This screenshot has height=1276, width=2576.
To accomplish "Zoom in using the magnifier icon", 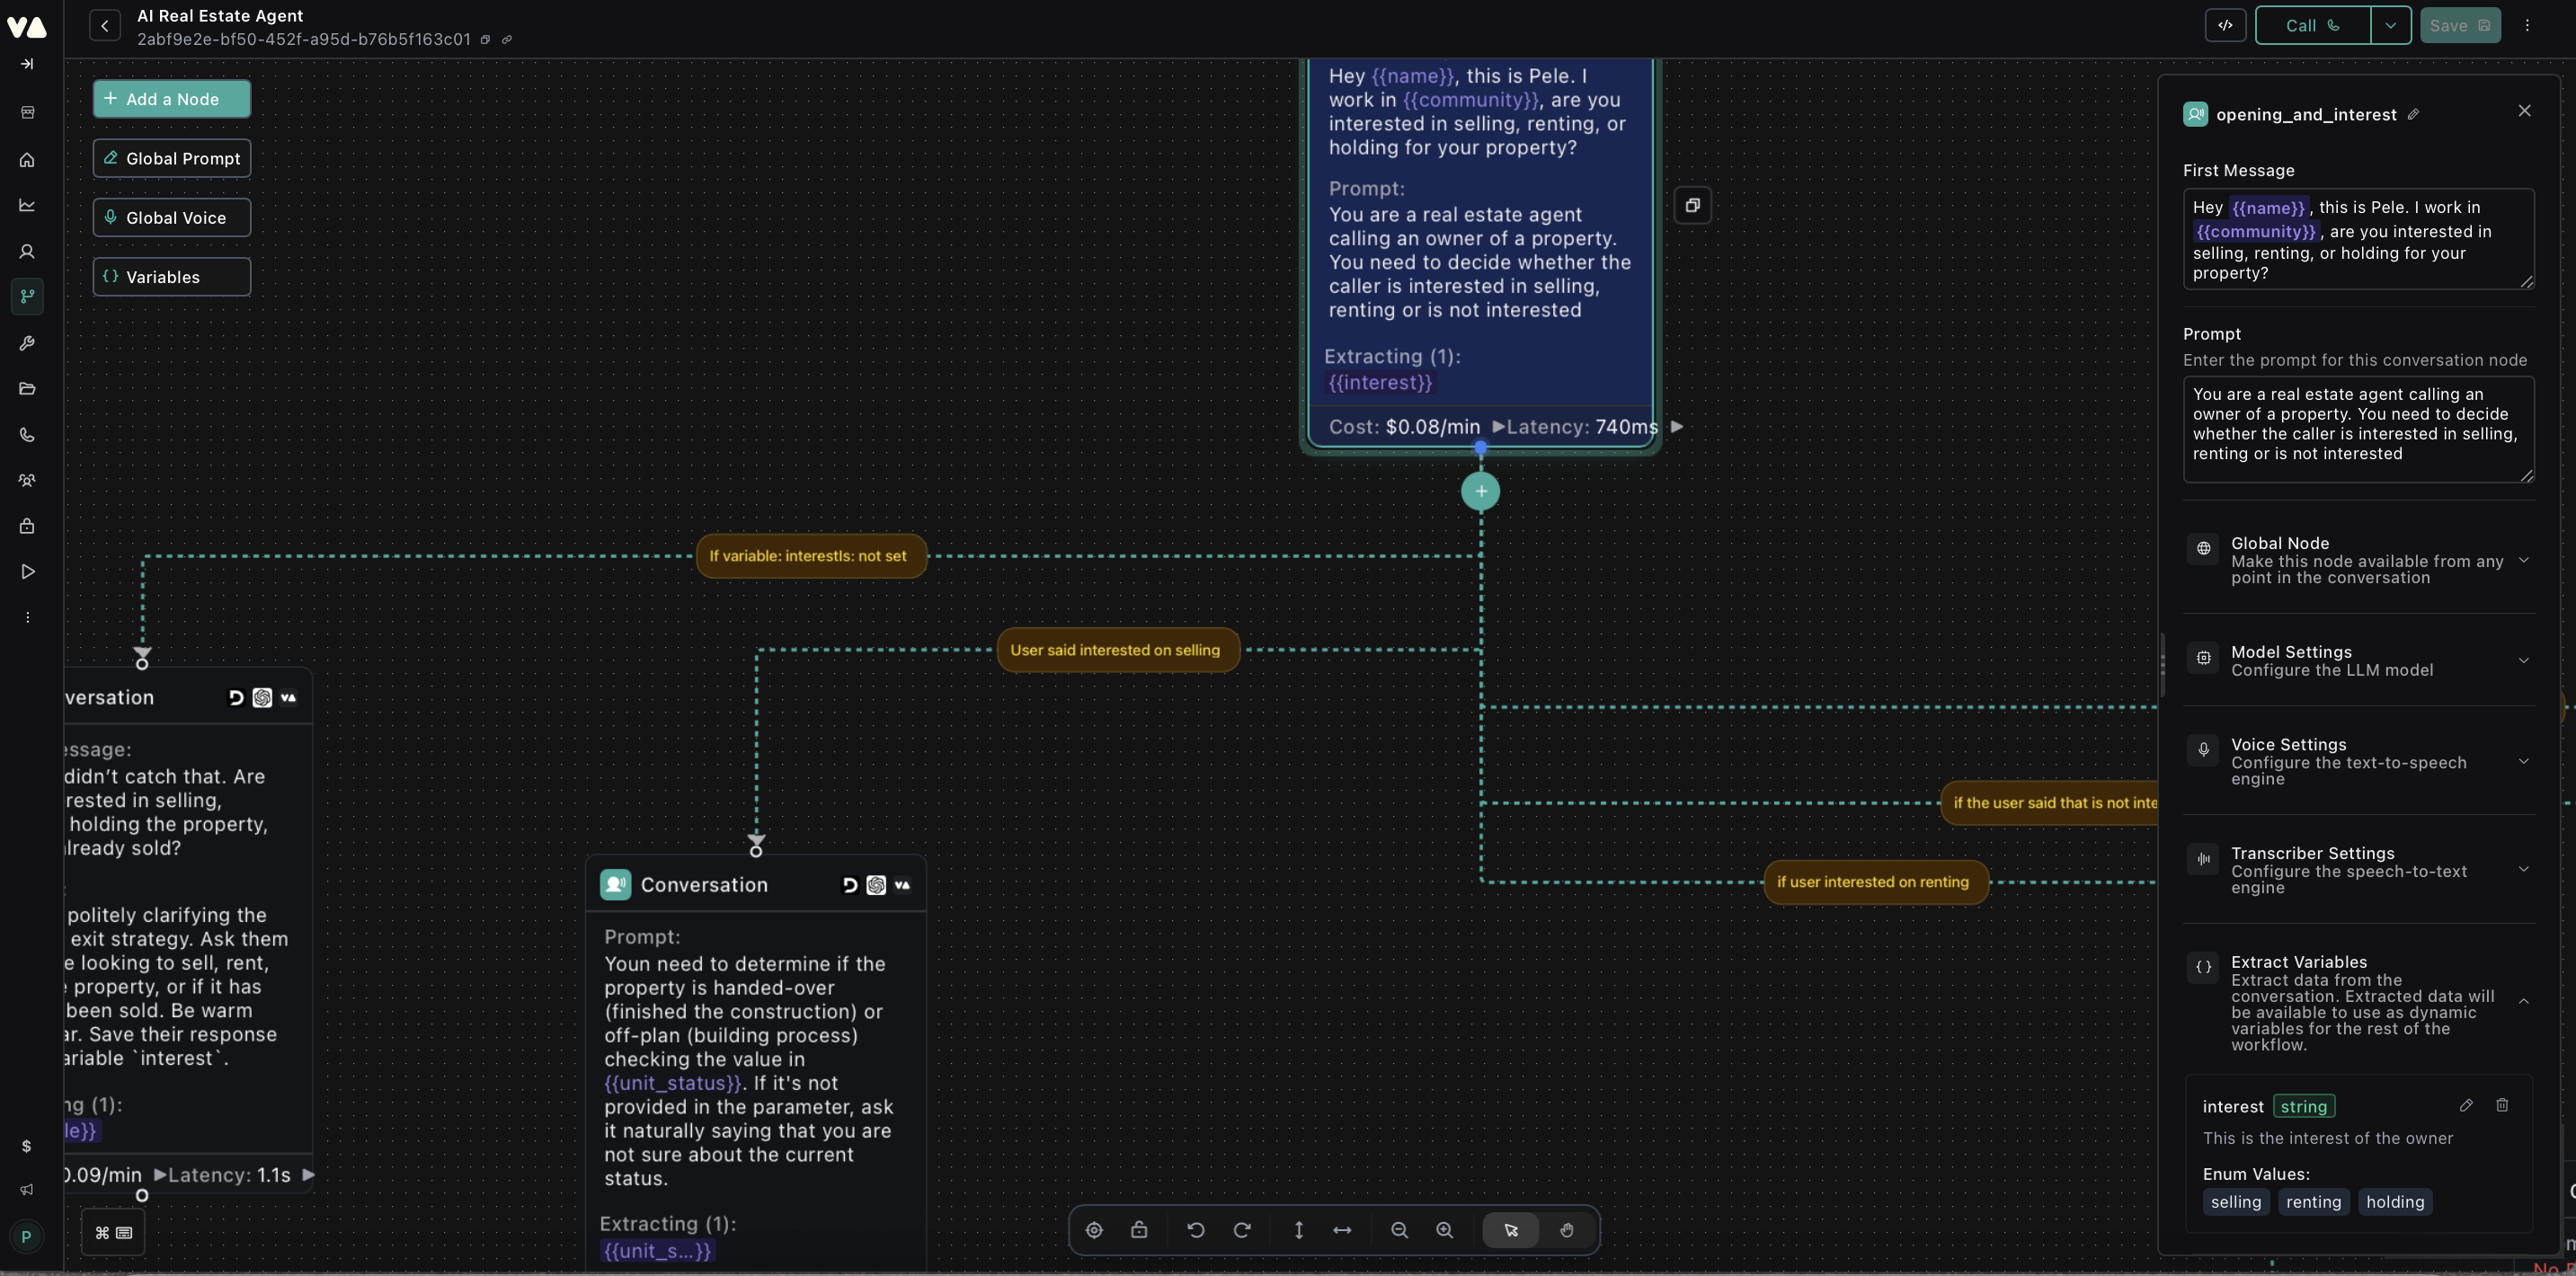I will click(1444, 1230).
